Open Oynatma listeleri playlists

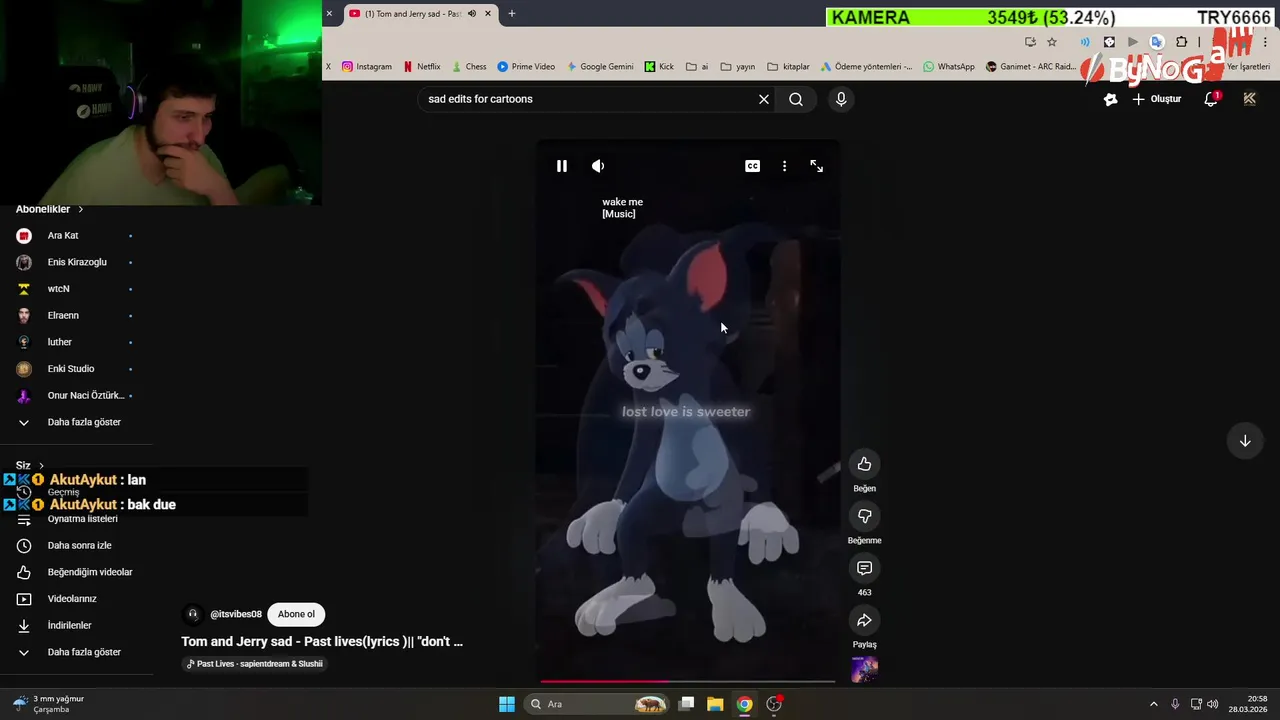tap(76, 519)
